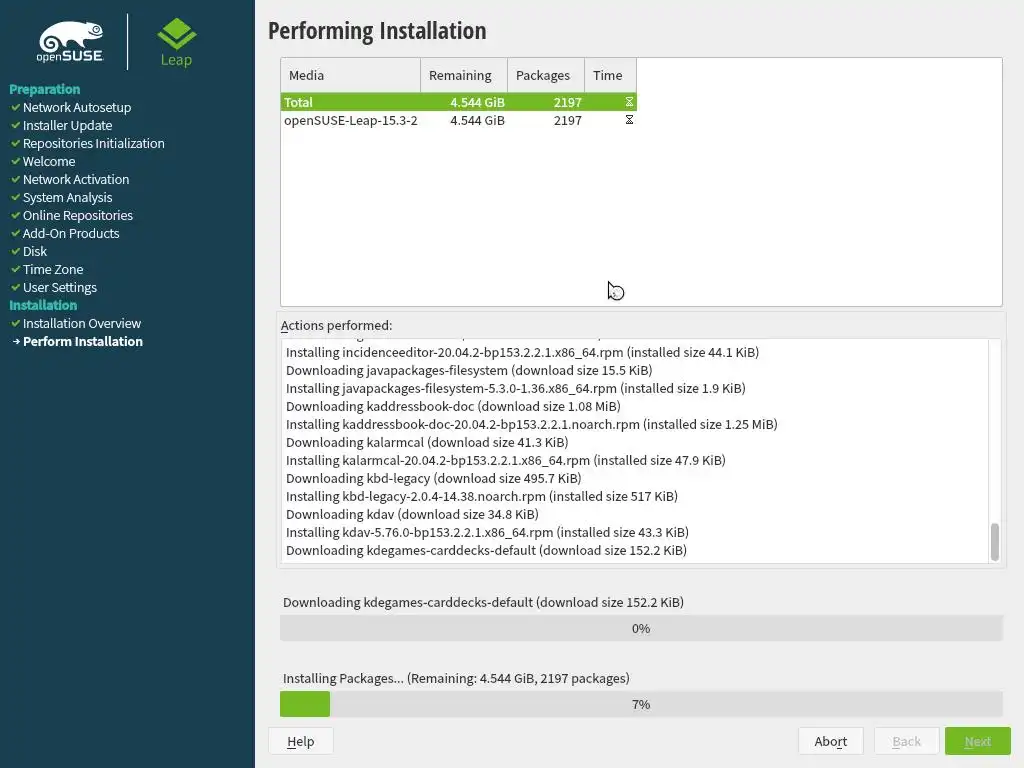Click the checkmark beside Online Repositories
This screenshot has height=768, width=1024.
pos(16,215)
